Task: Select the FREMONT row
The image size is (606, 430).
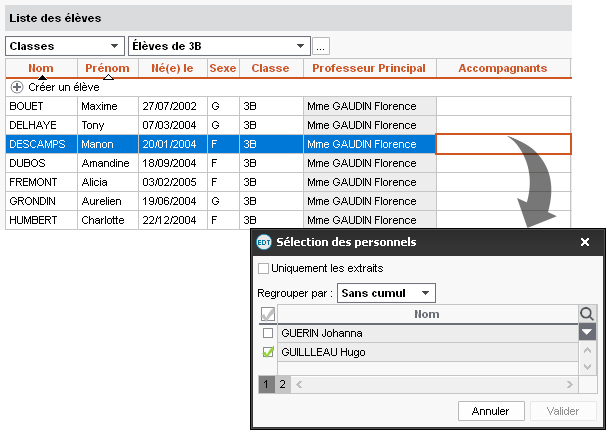Action: [x=288, y=182]
